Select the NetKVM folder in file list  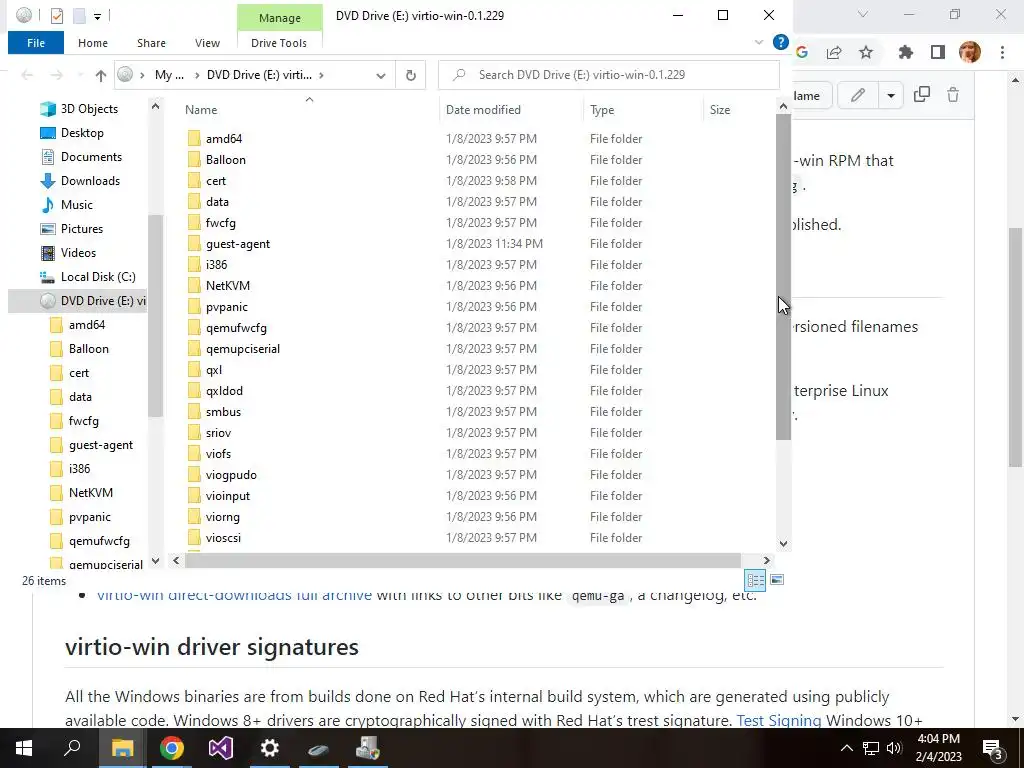pyautogui.click(x=227, y=285)
